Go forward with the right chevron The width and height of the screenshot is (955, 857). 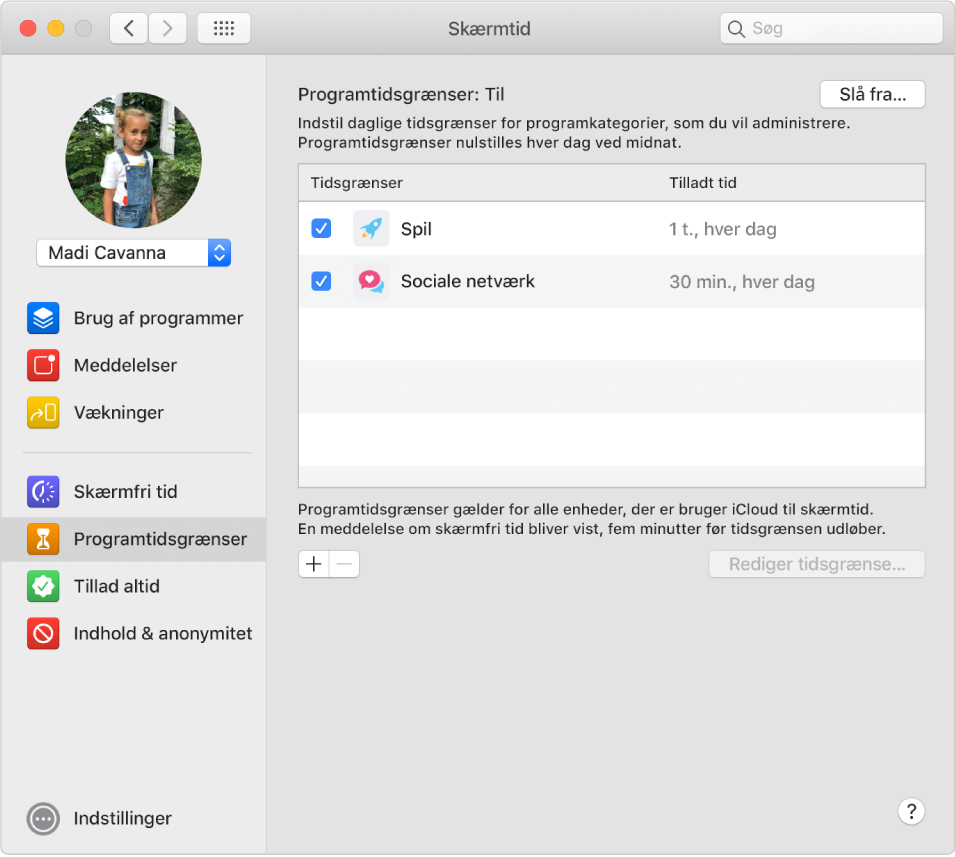pos(167,28)
